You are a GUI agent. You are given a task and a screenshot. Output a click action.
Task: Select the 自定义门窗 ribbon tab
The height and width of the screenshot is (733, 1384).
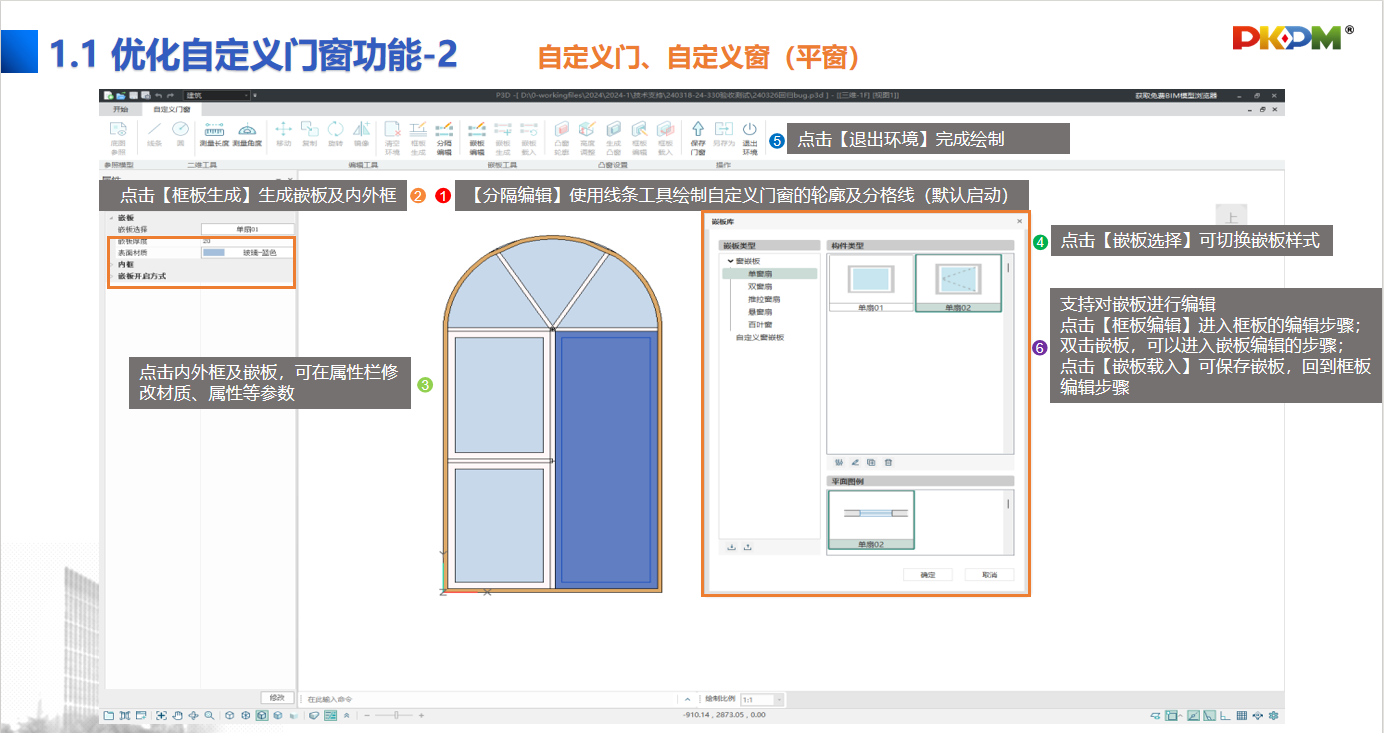pos(171,108)
